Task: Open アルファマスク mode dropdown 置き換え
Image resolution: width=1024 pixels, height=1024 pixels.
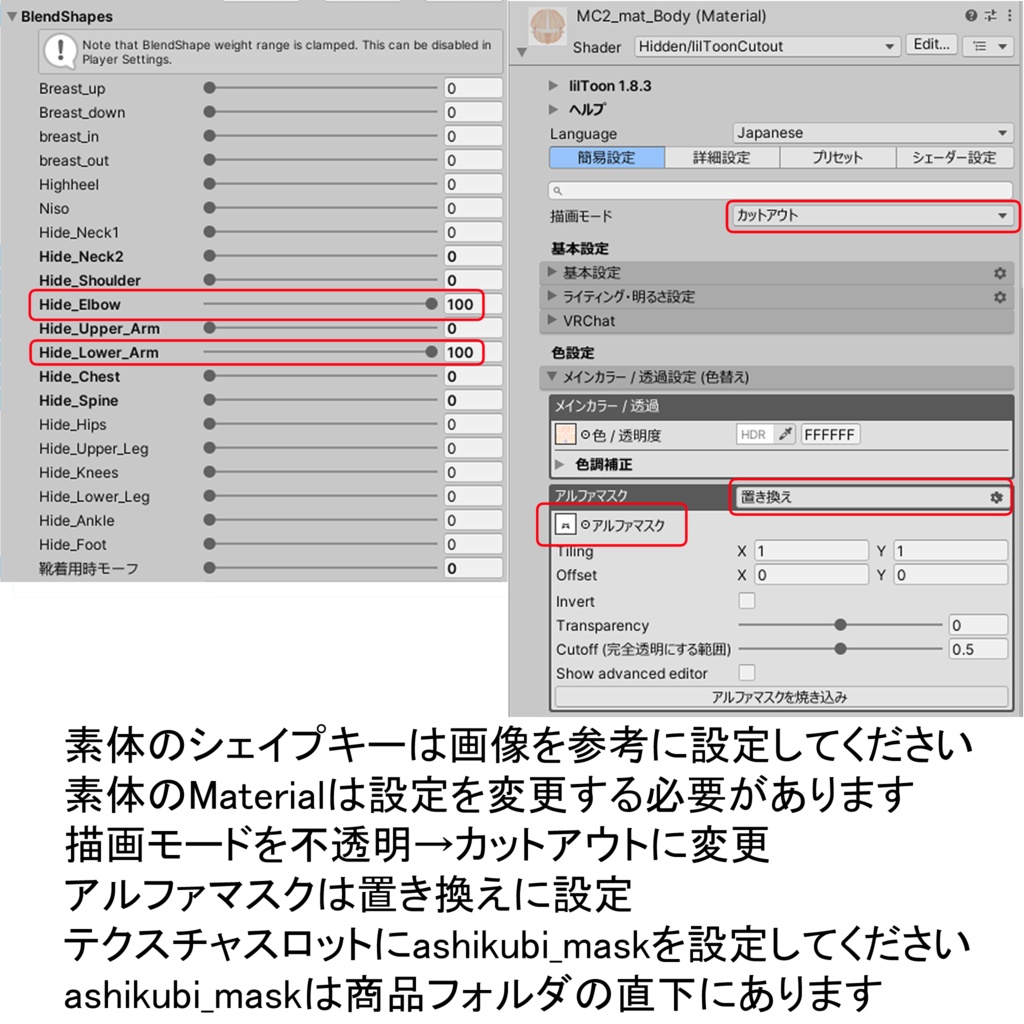Action: point(871,498)
